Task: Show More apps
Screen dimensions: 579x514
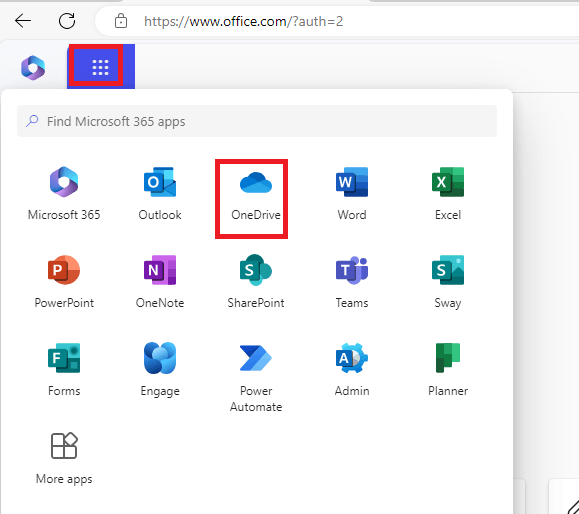Action: click(x=64, y=458)
